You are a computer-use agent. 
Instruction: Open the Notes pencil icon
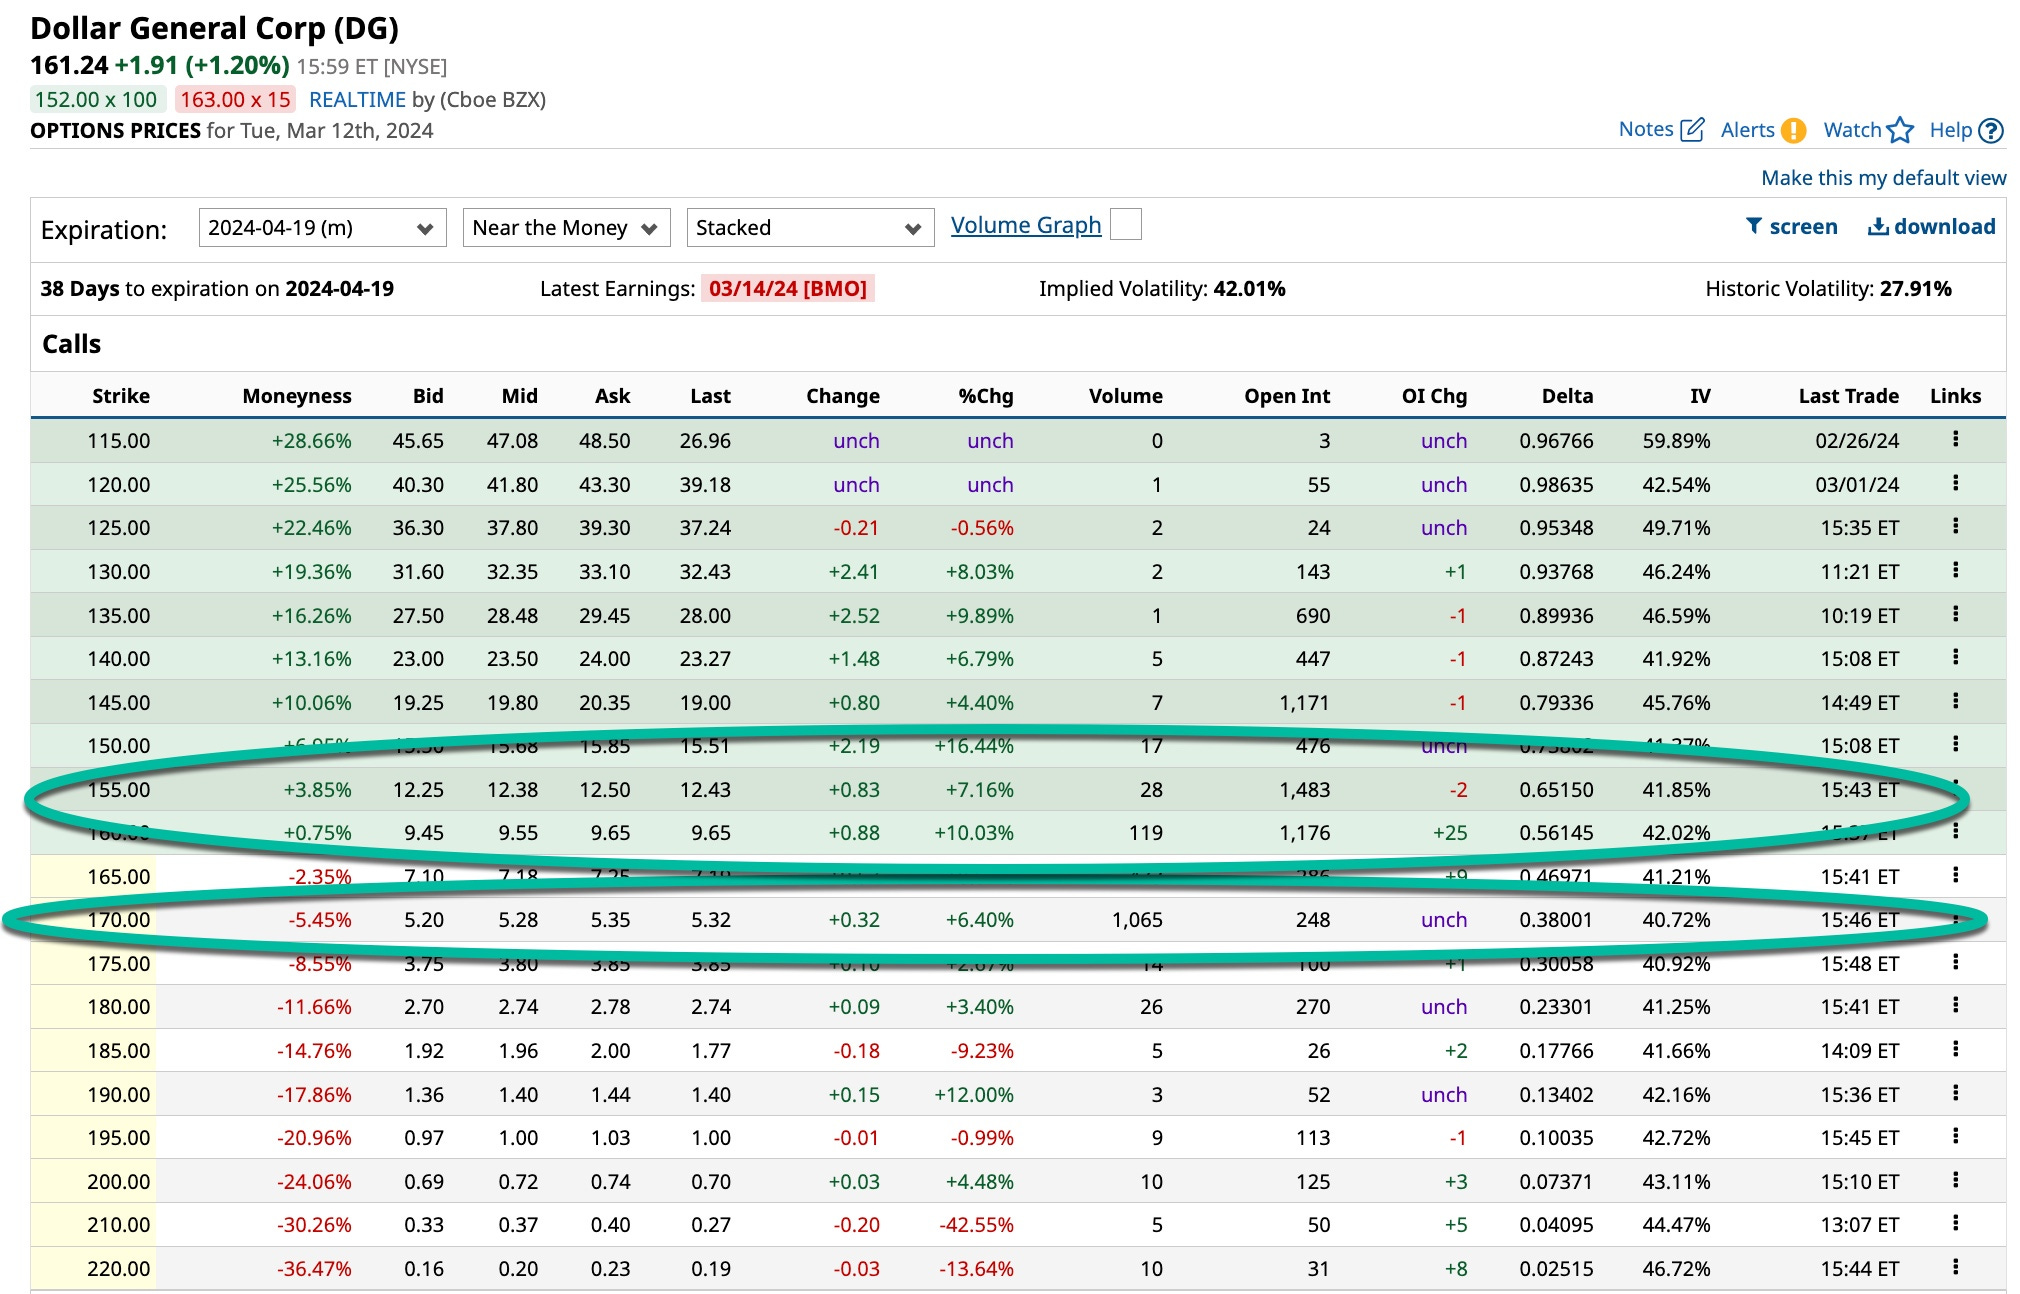click(x=1692, y=130)
